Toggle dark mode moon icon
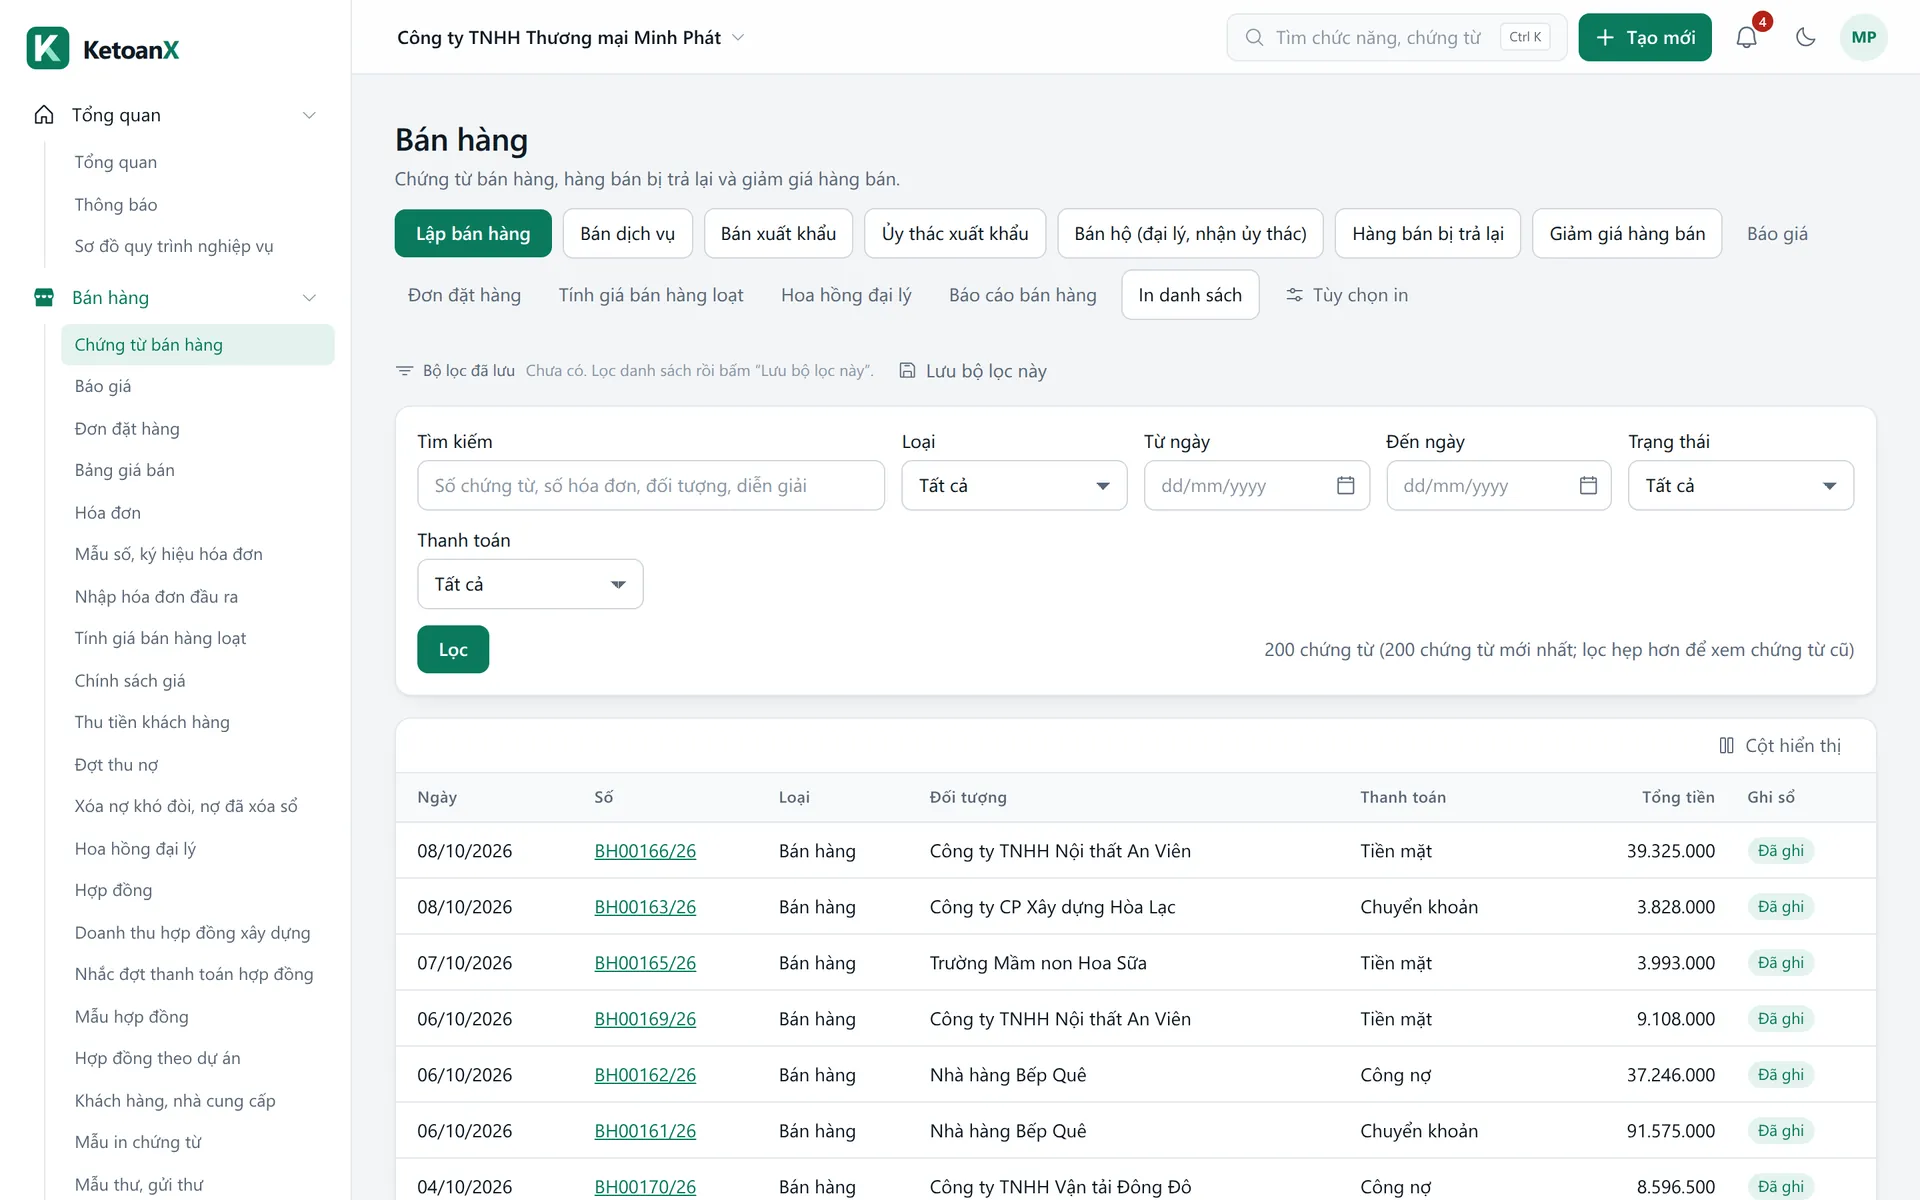This screenshot has height=1200, width=1920. click(1805, 37)
